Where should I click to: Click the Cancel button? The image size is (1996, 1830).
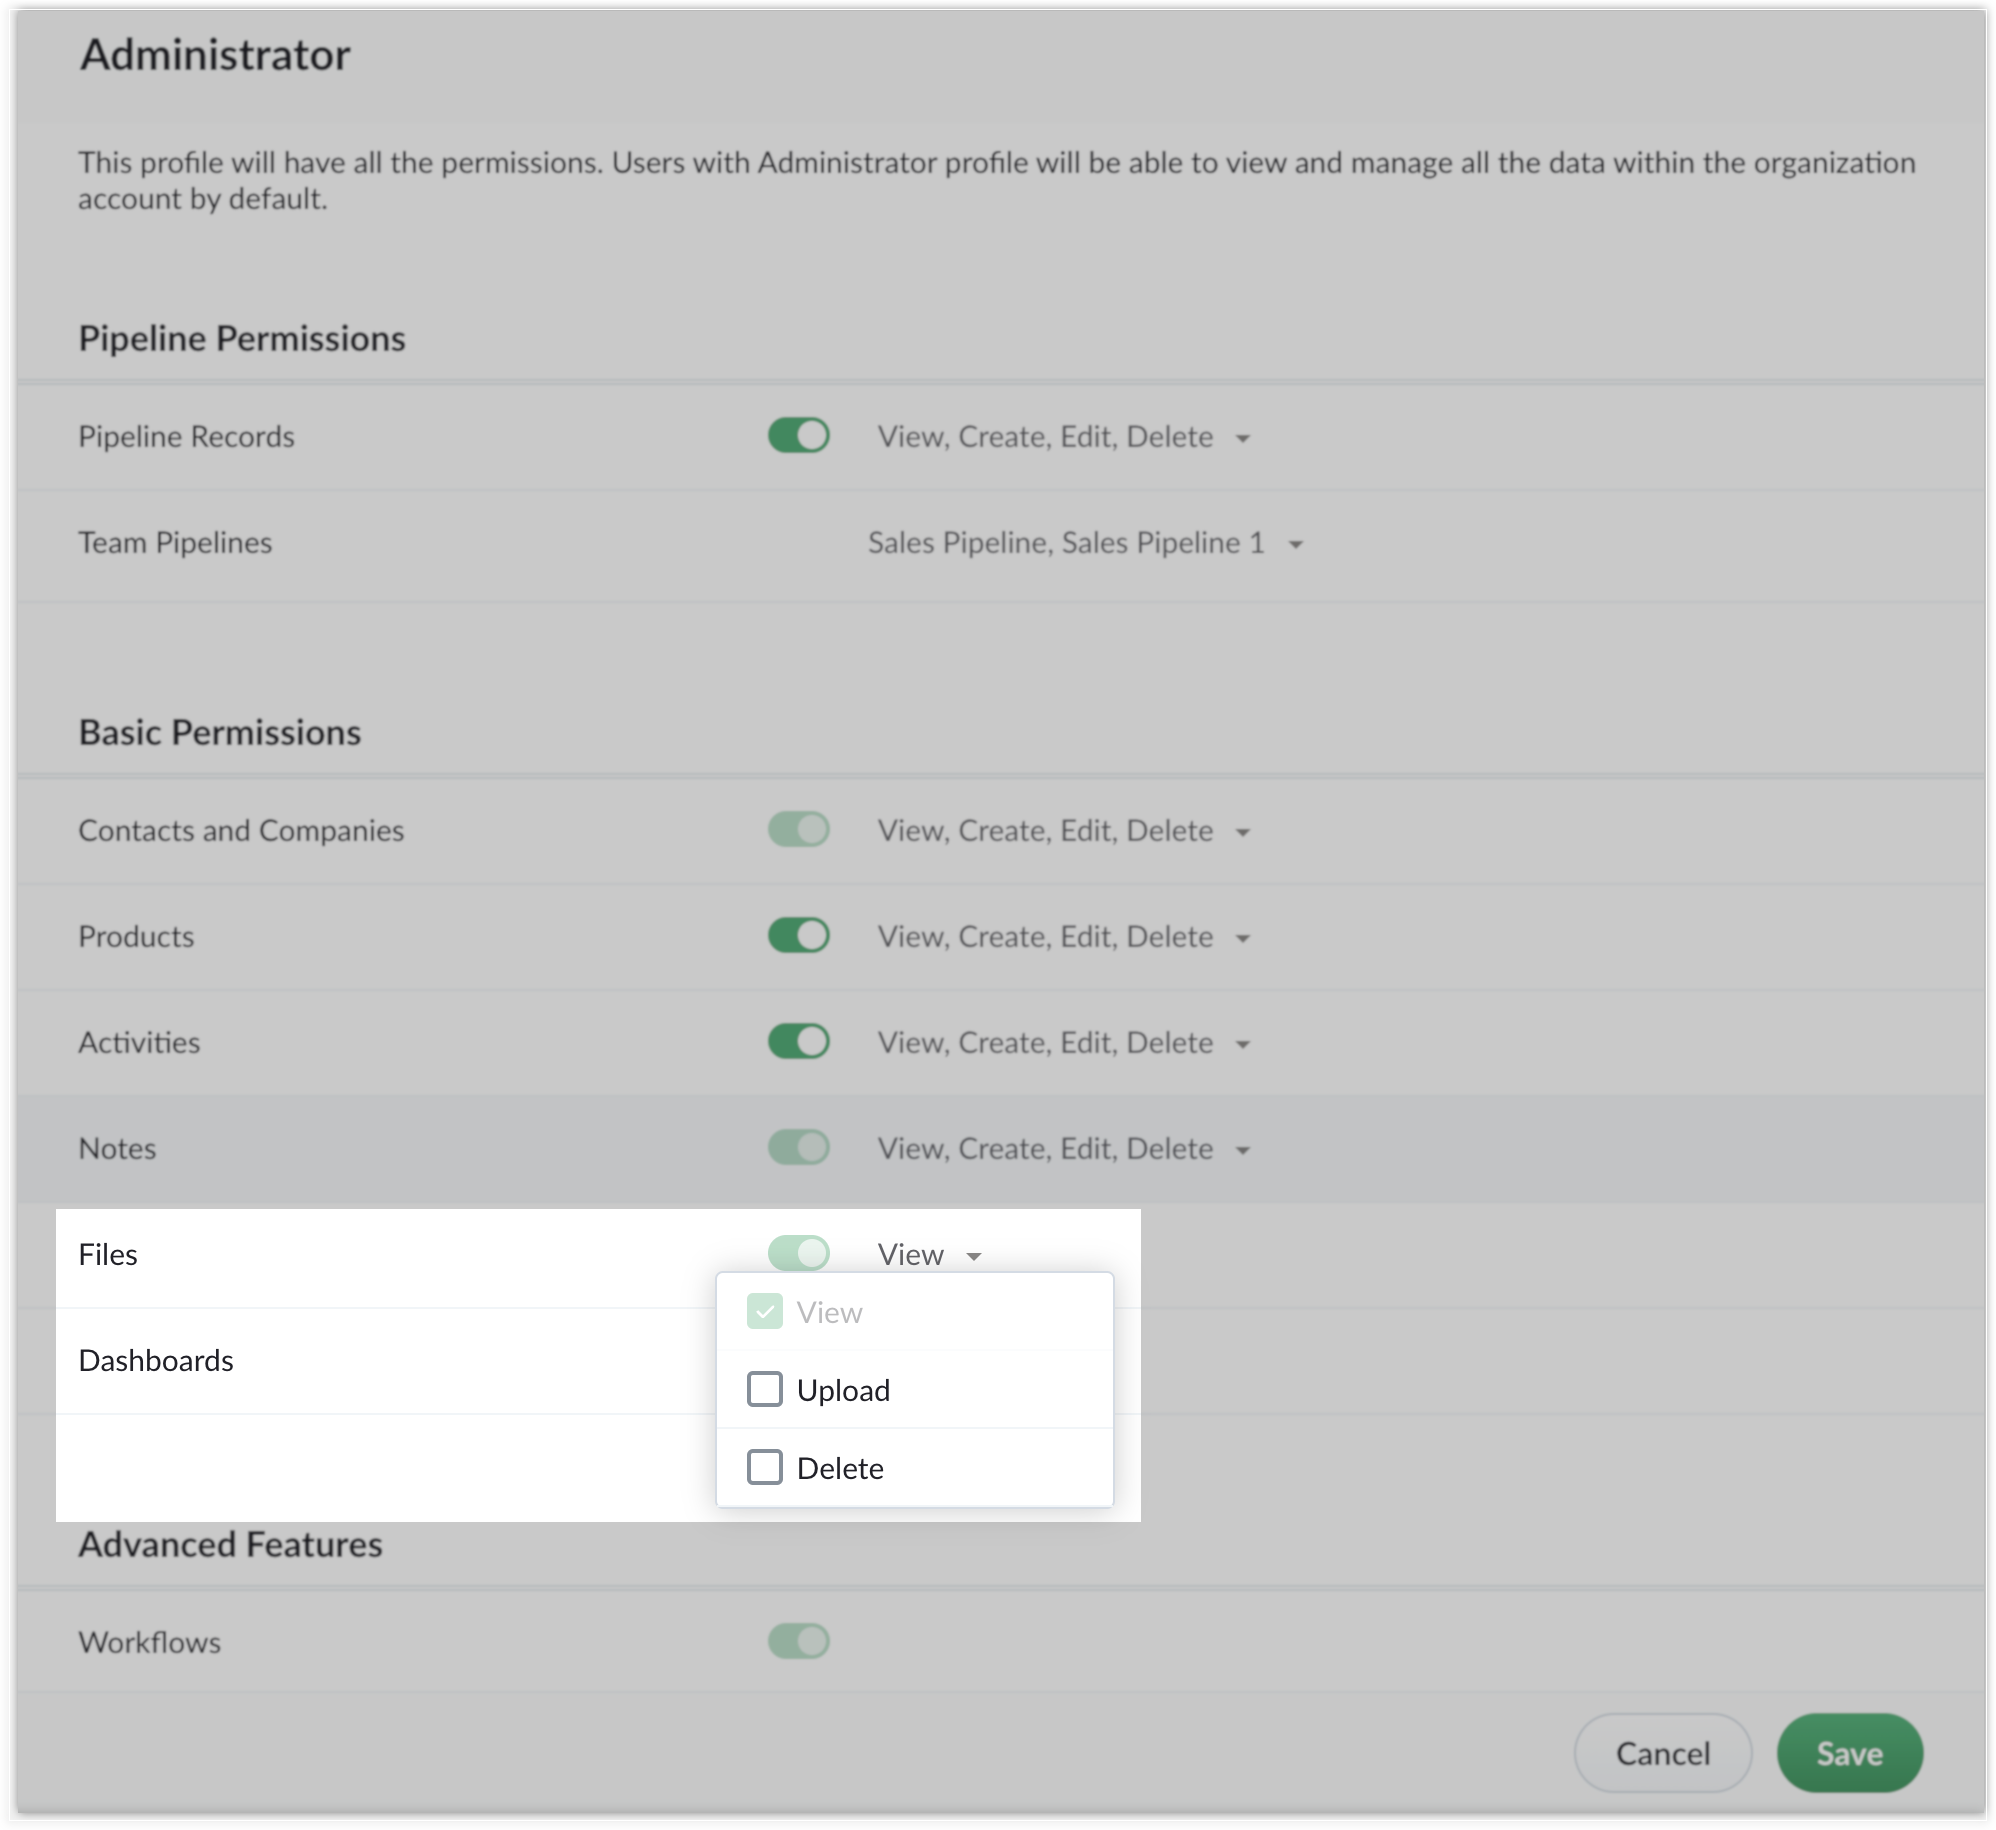tap(1662, 1753)
